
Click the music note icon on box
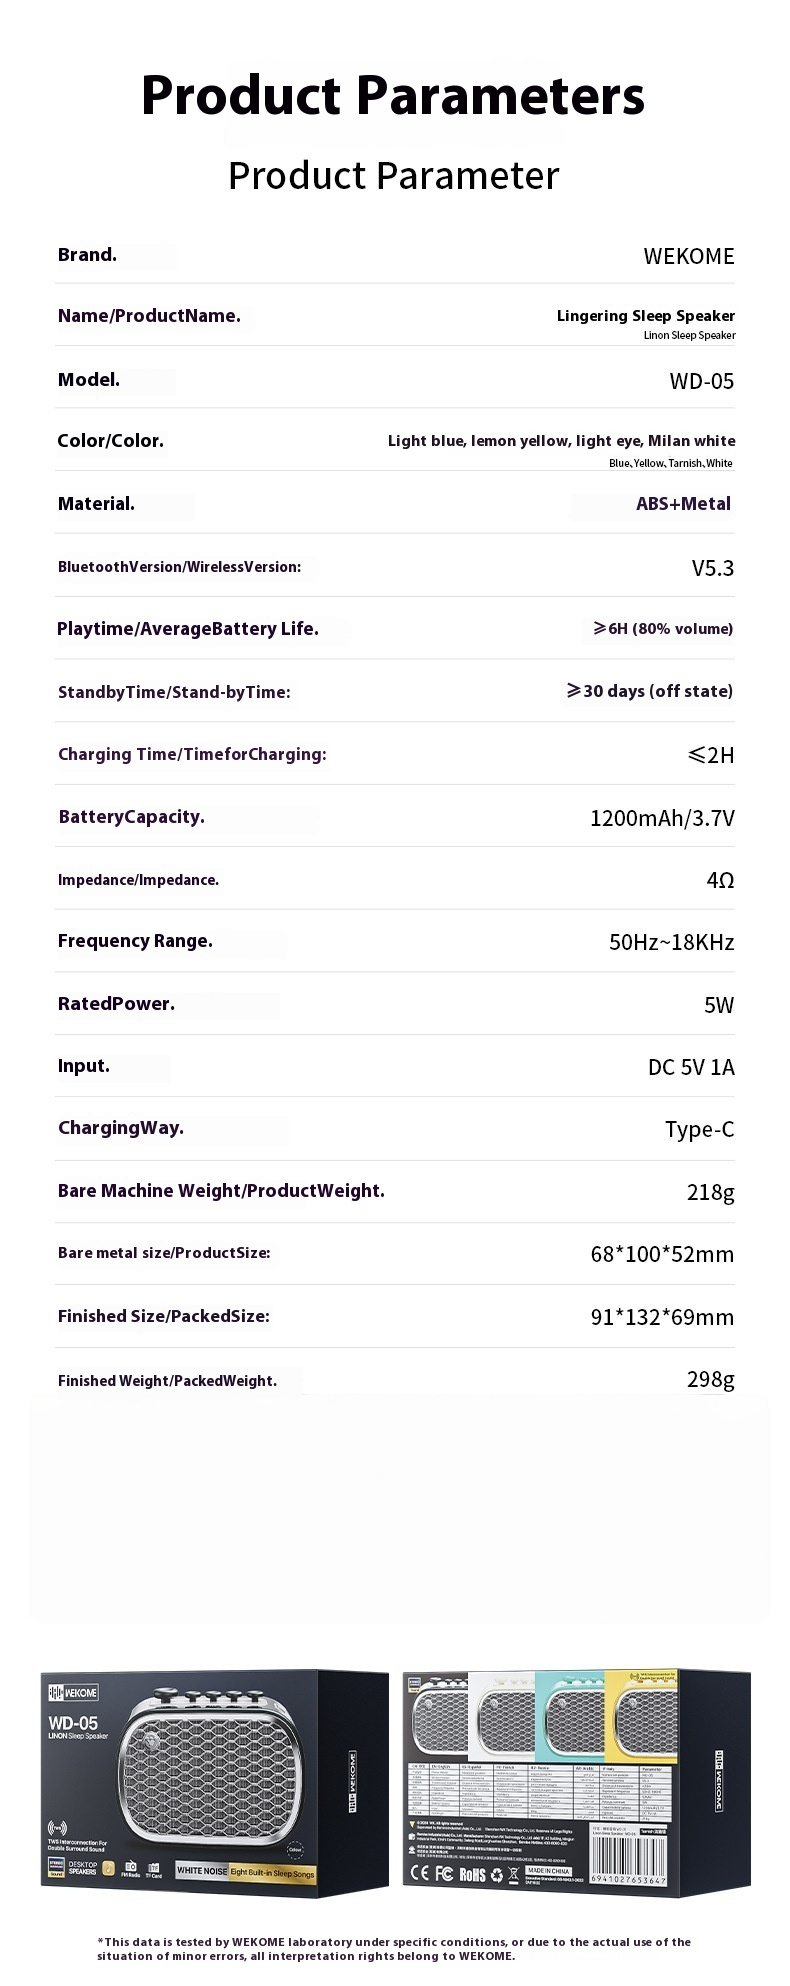[x=109, y=1868]
